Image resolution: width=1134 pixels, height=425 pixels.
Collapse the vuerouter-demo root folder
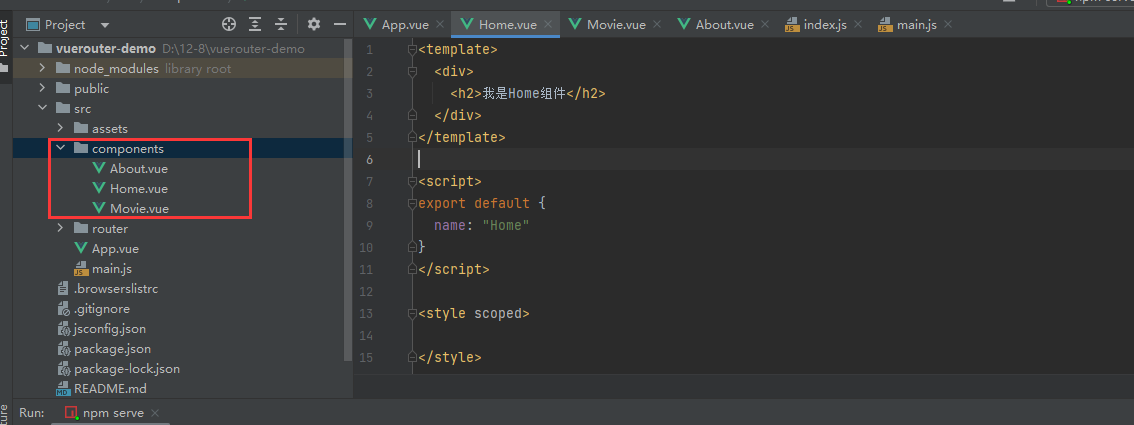[x=25, y=48]
